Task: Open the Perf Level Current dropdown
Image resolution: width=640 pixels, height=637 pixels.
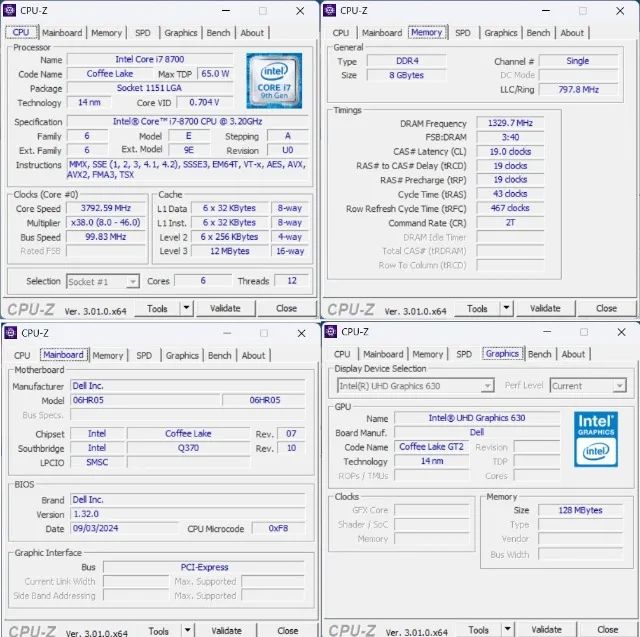Action: click(588, 386)
